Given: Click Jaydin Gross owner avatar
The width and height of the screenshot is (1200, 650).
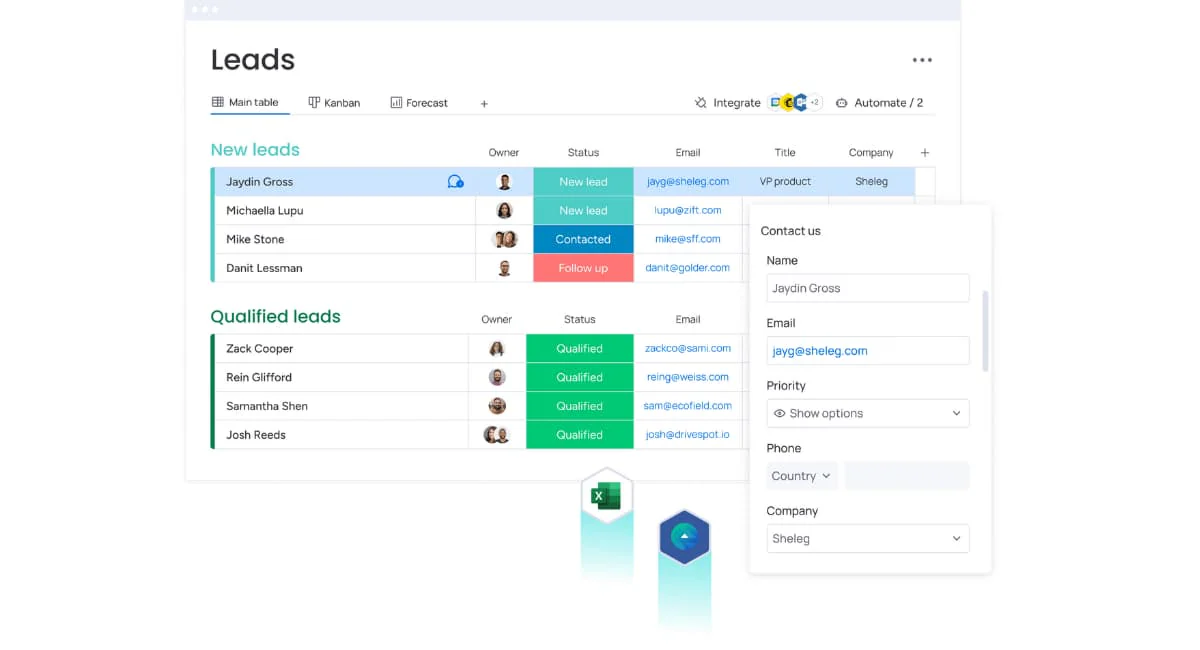Looking at the screenshot, I should [x=504, y=182].
